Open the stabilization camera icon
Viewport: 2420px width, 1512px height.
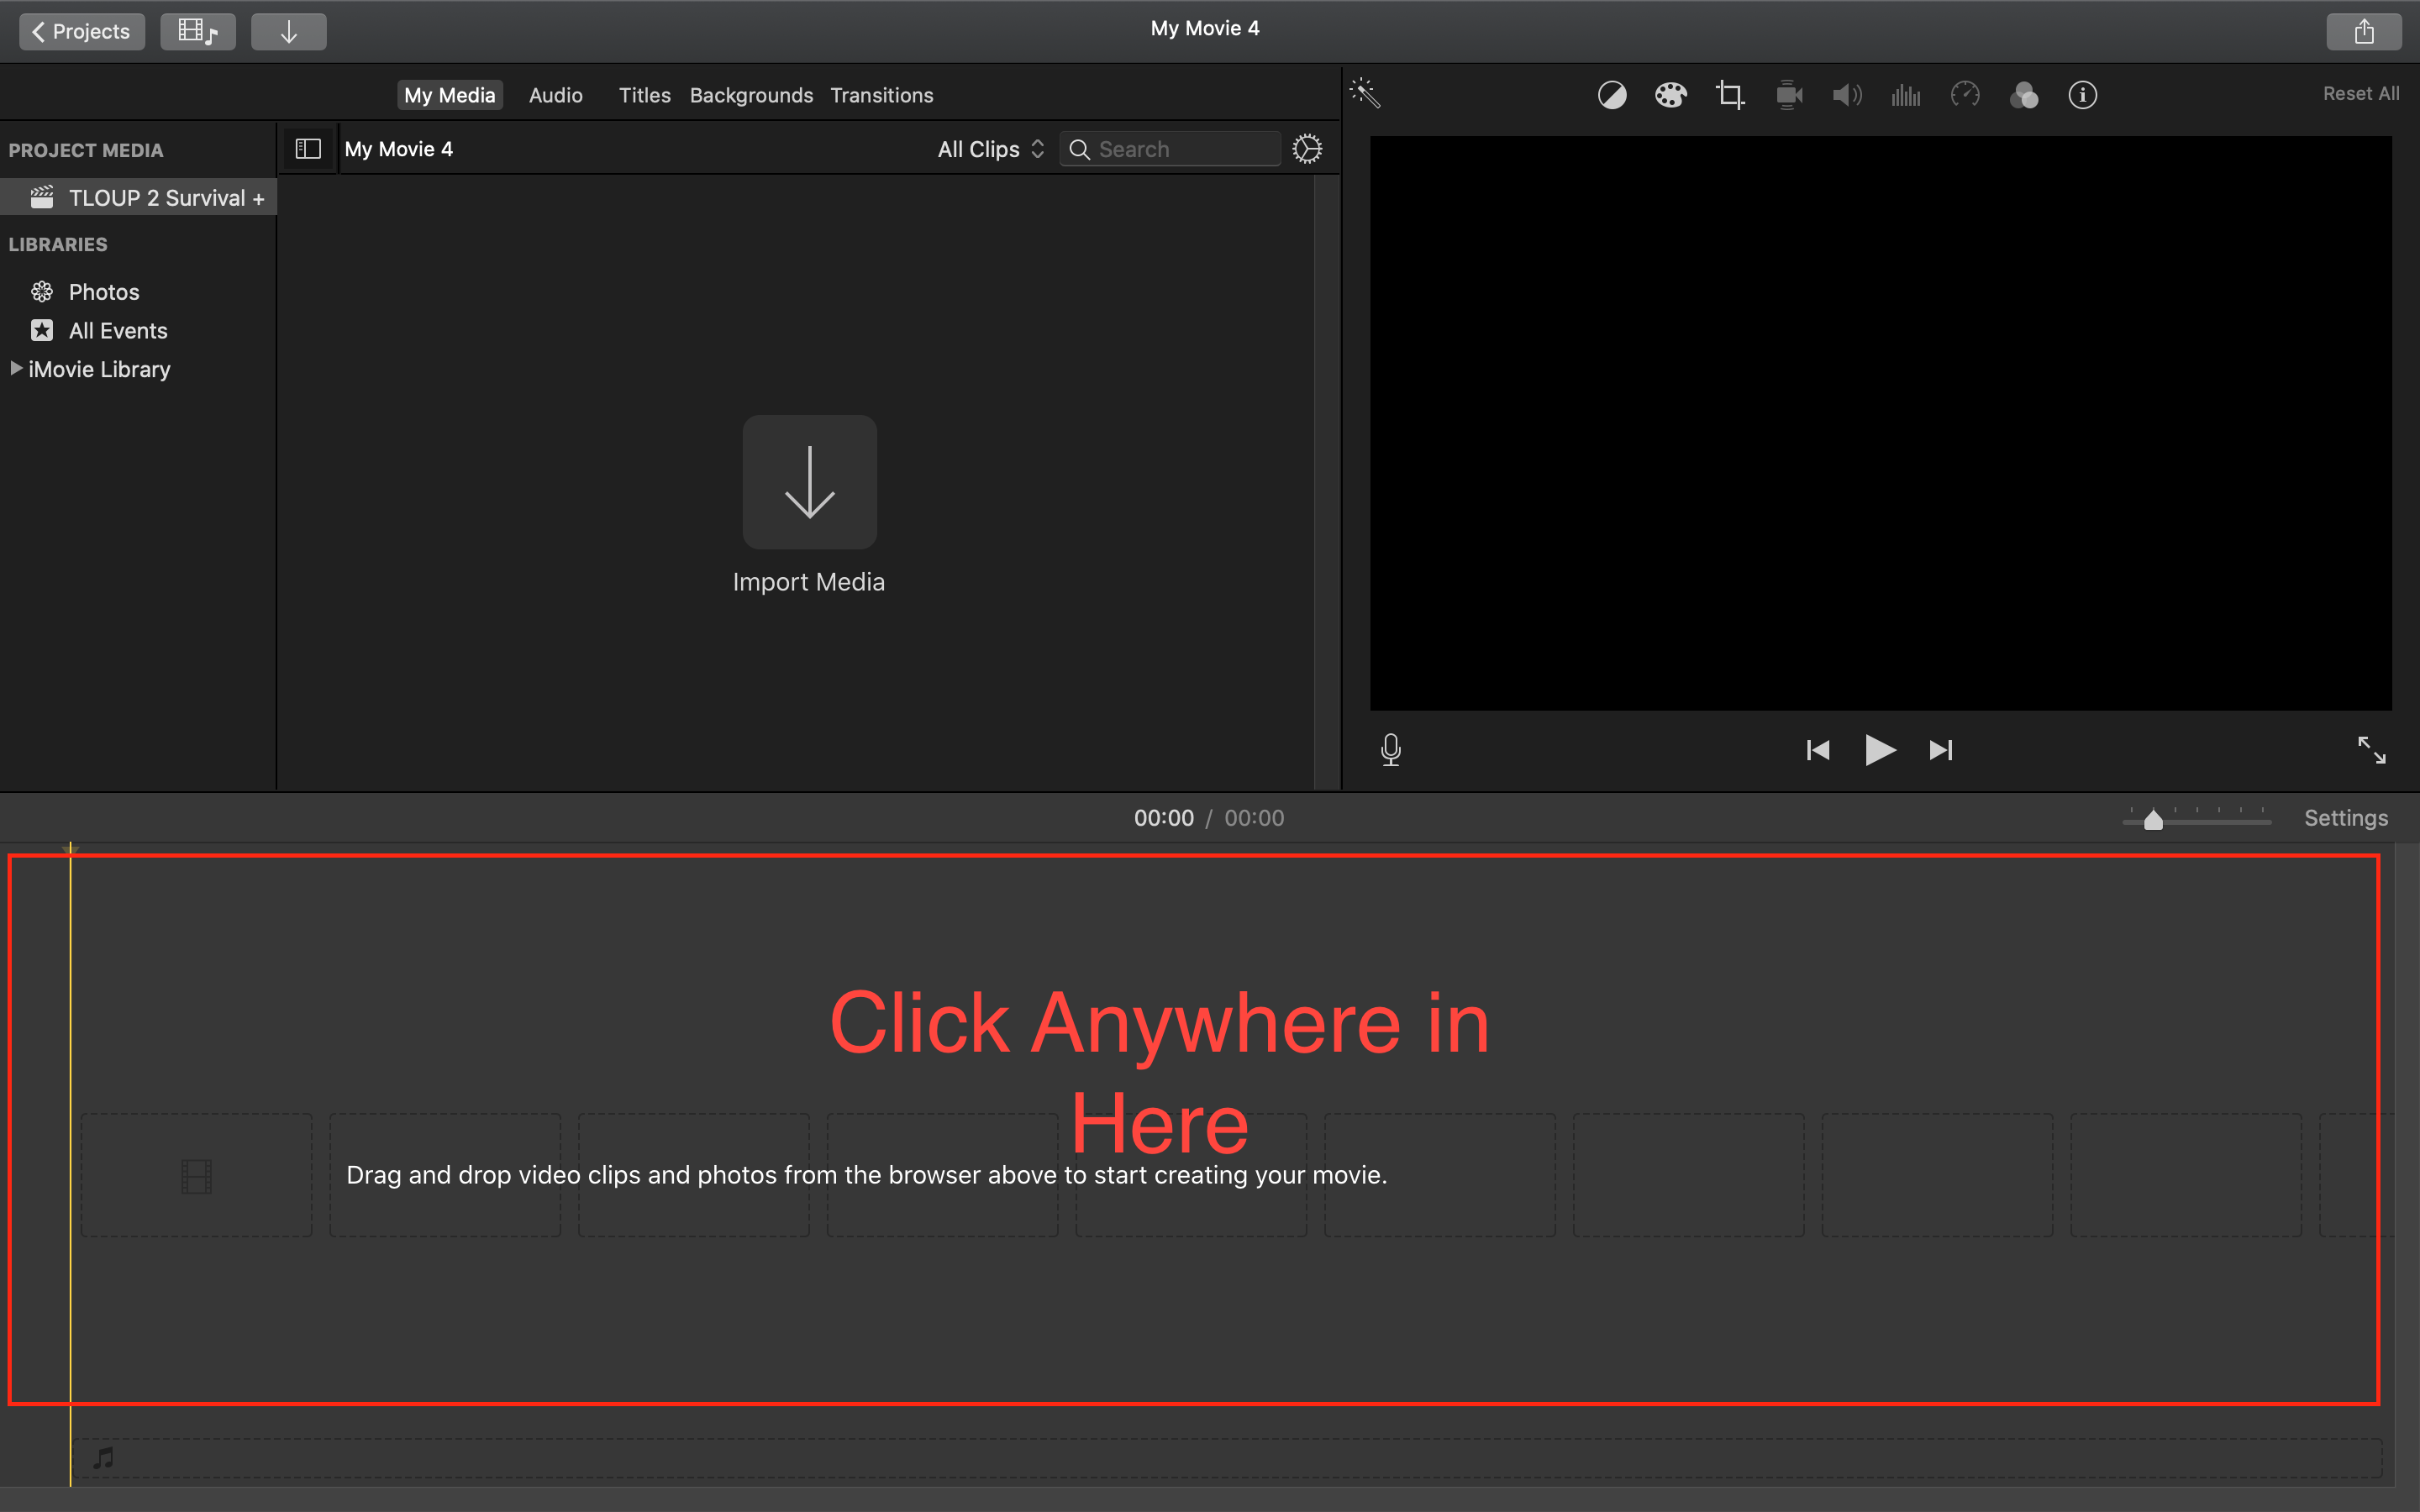(1788, 95)
